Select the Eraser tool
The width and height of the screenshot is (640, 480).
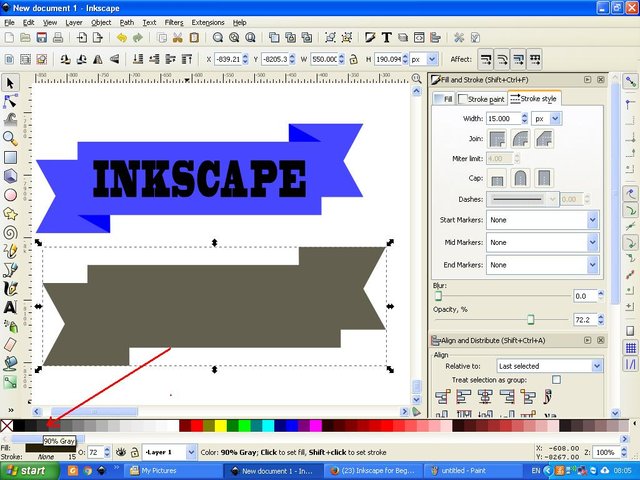click(x=10, y=344)
